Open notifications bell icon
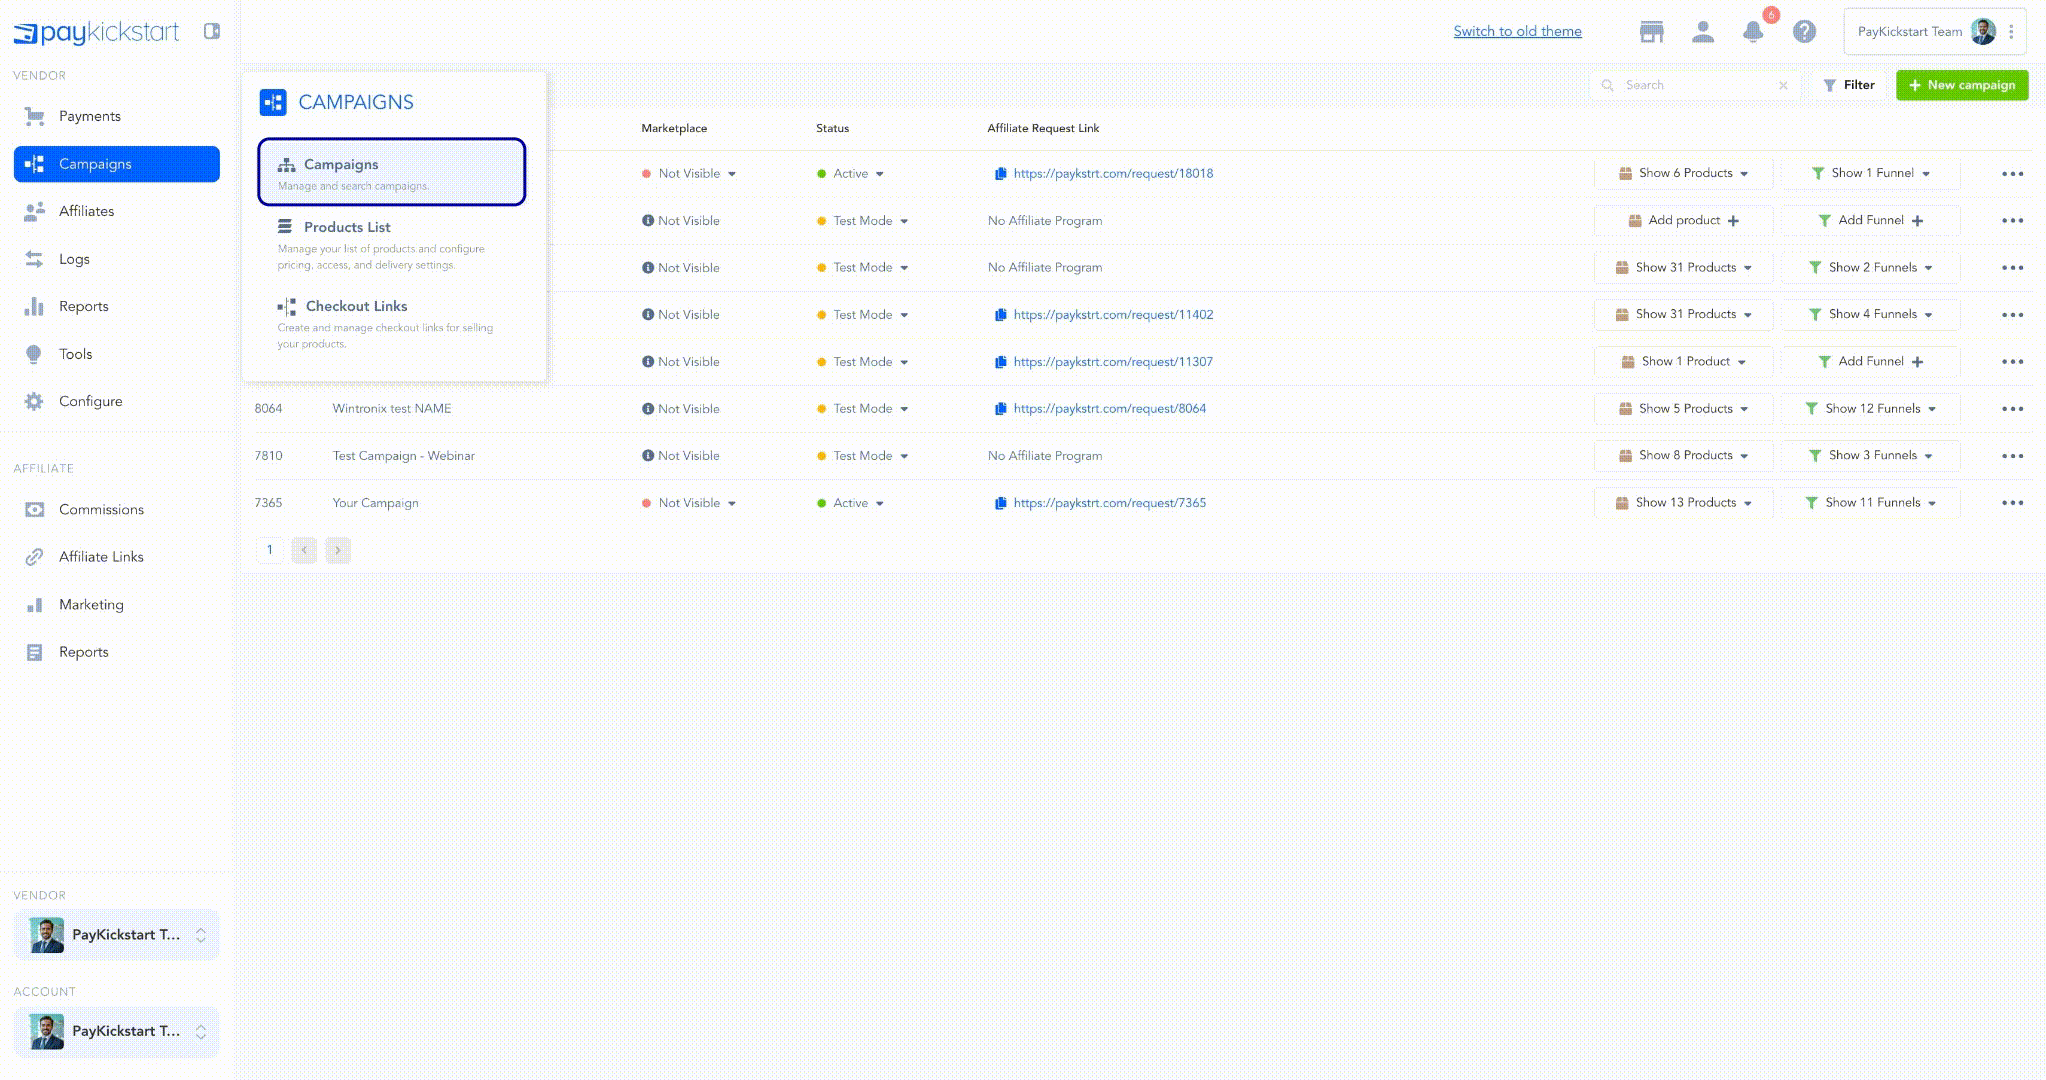The width and height of the screenshot is (2046, 1080). click(x=1753, y=32)
